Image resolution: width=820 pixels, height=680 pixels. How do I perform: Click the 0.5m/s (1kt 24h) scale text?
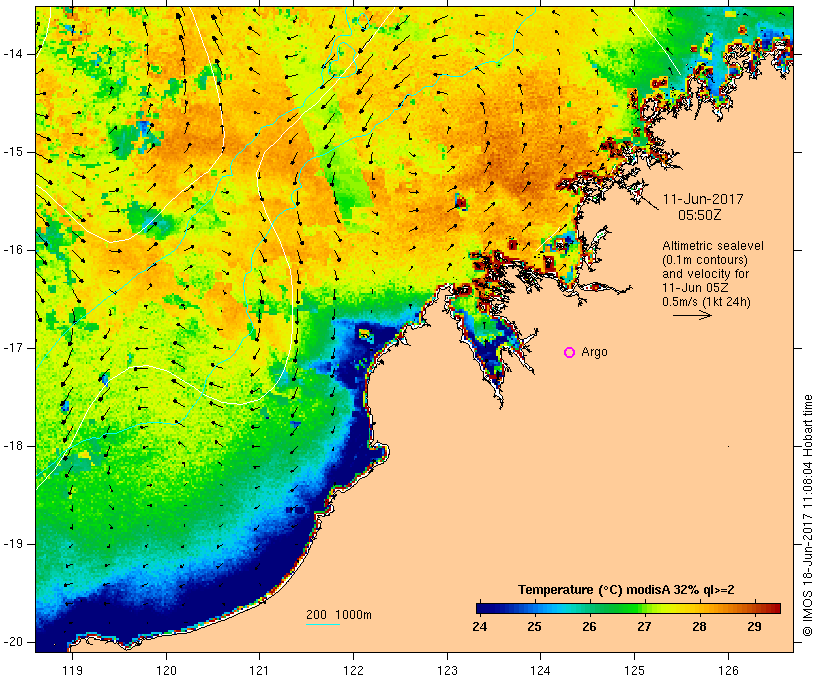(707, 302)
